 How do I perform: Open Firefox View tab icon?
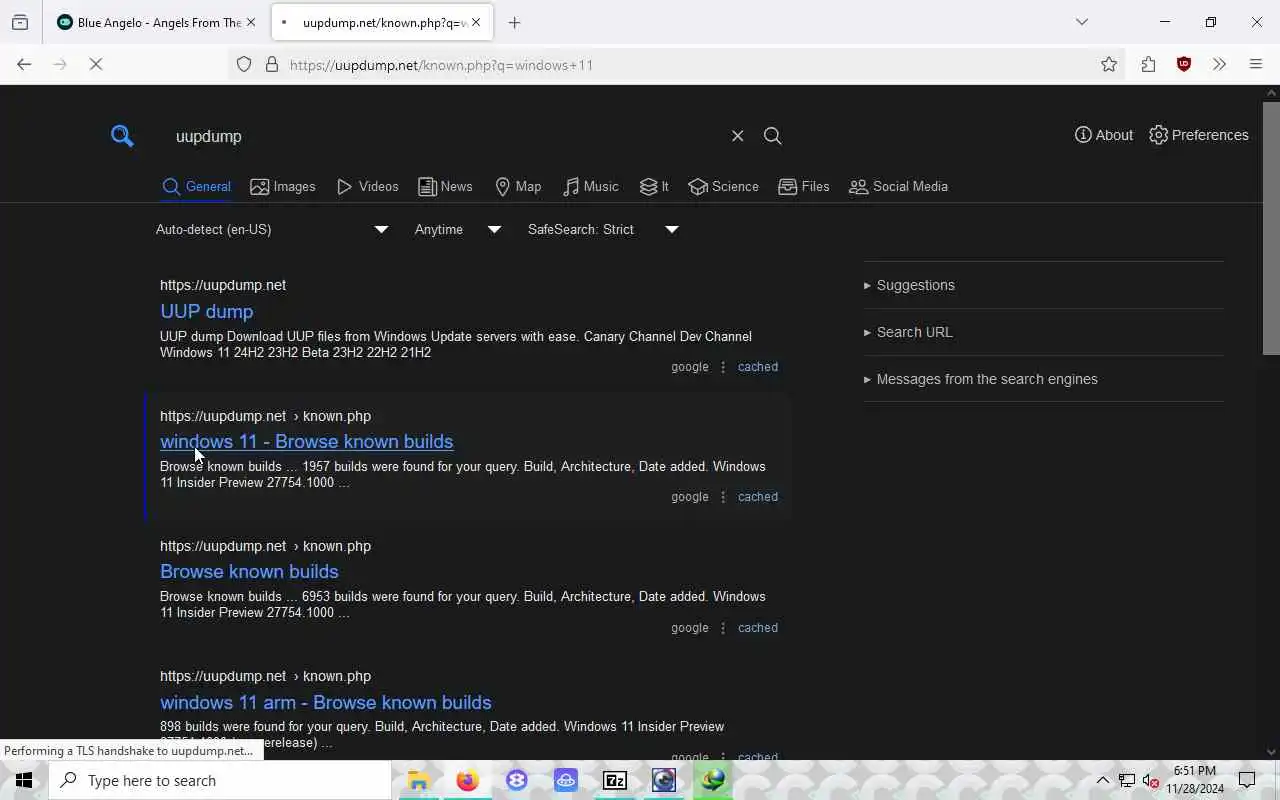tap(20, 22)
